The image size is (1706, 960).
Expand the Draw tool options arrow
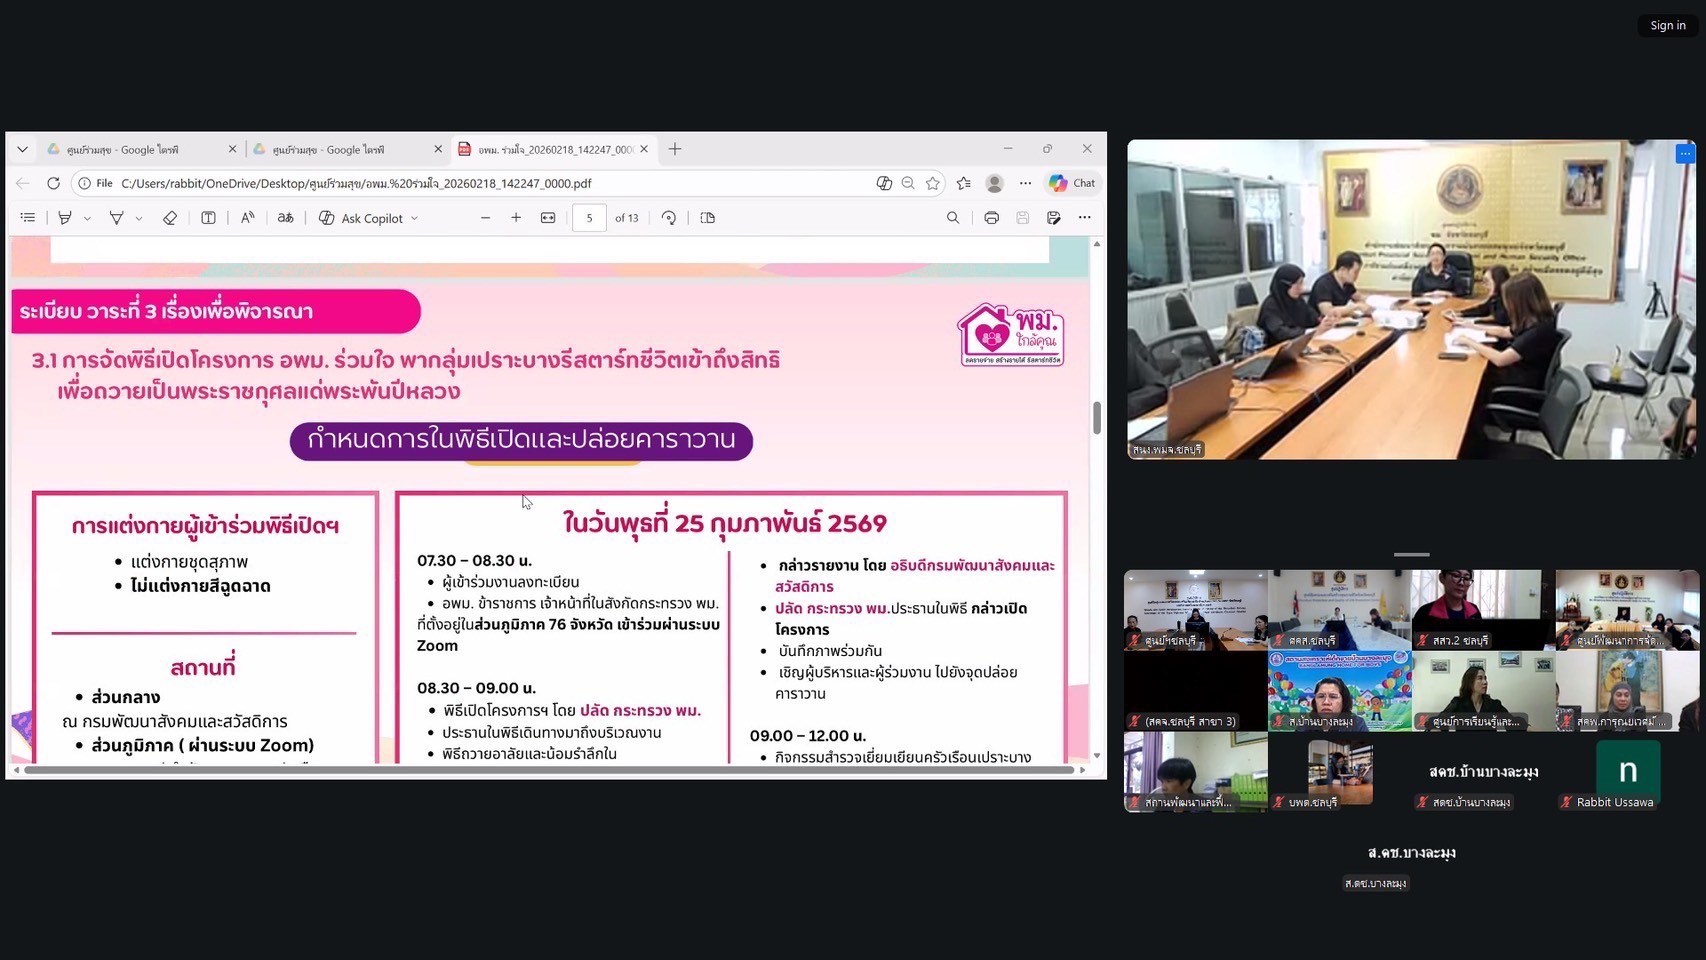click(139, 218)
